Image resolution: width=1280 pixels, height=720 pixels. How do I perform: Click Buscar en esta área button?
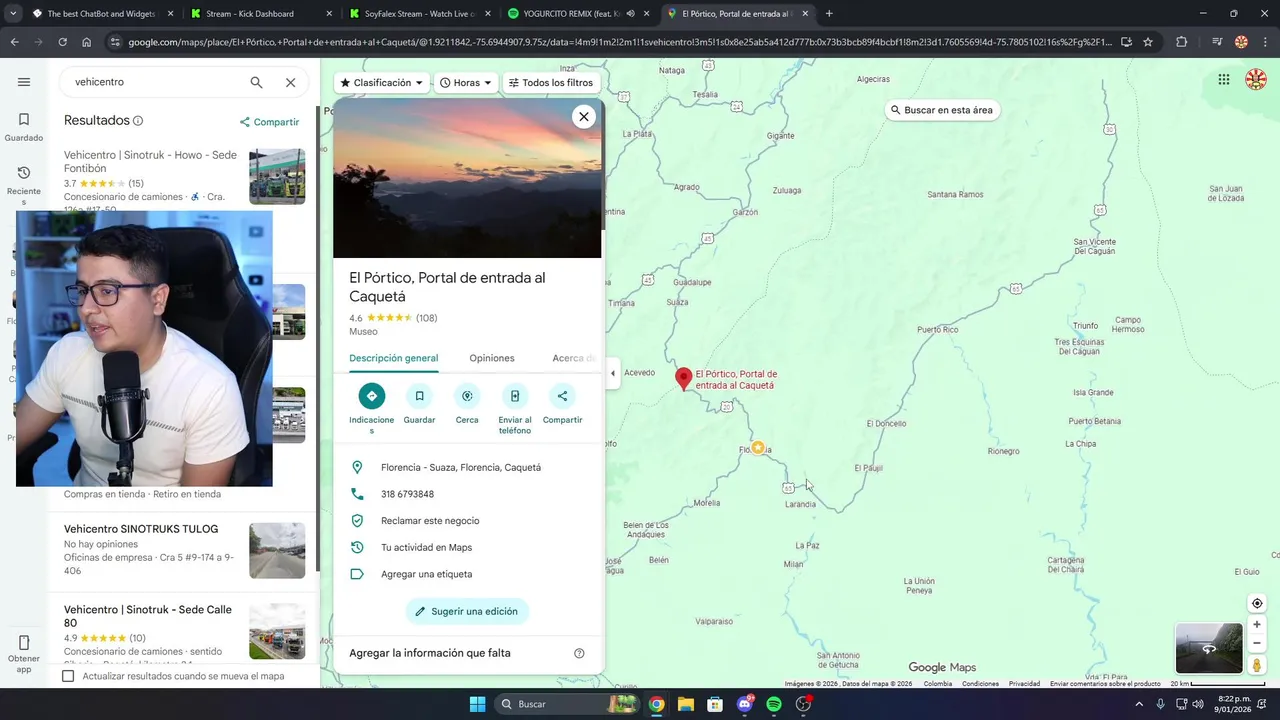tap(941, 110)
